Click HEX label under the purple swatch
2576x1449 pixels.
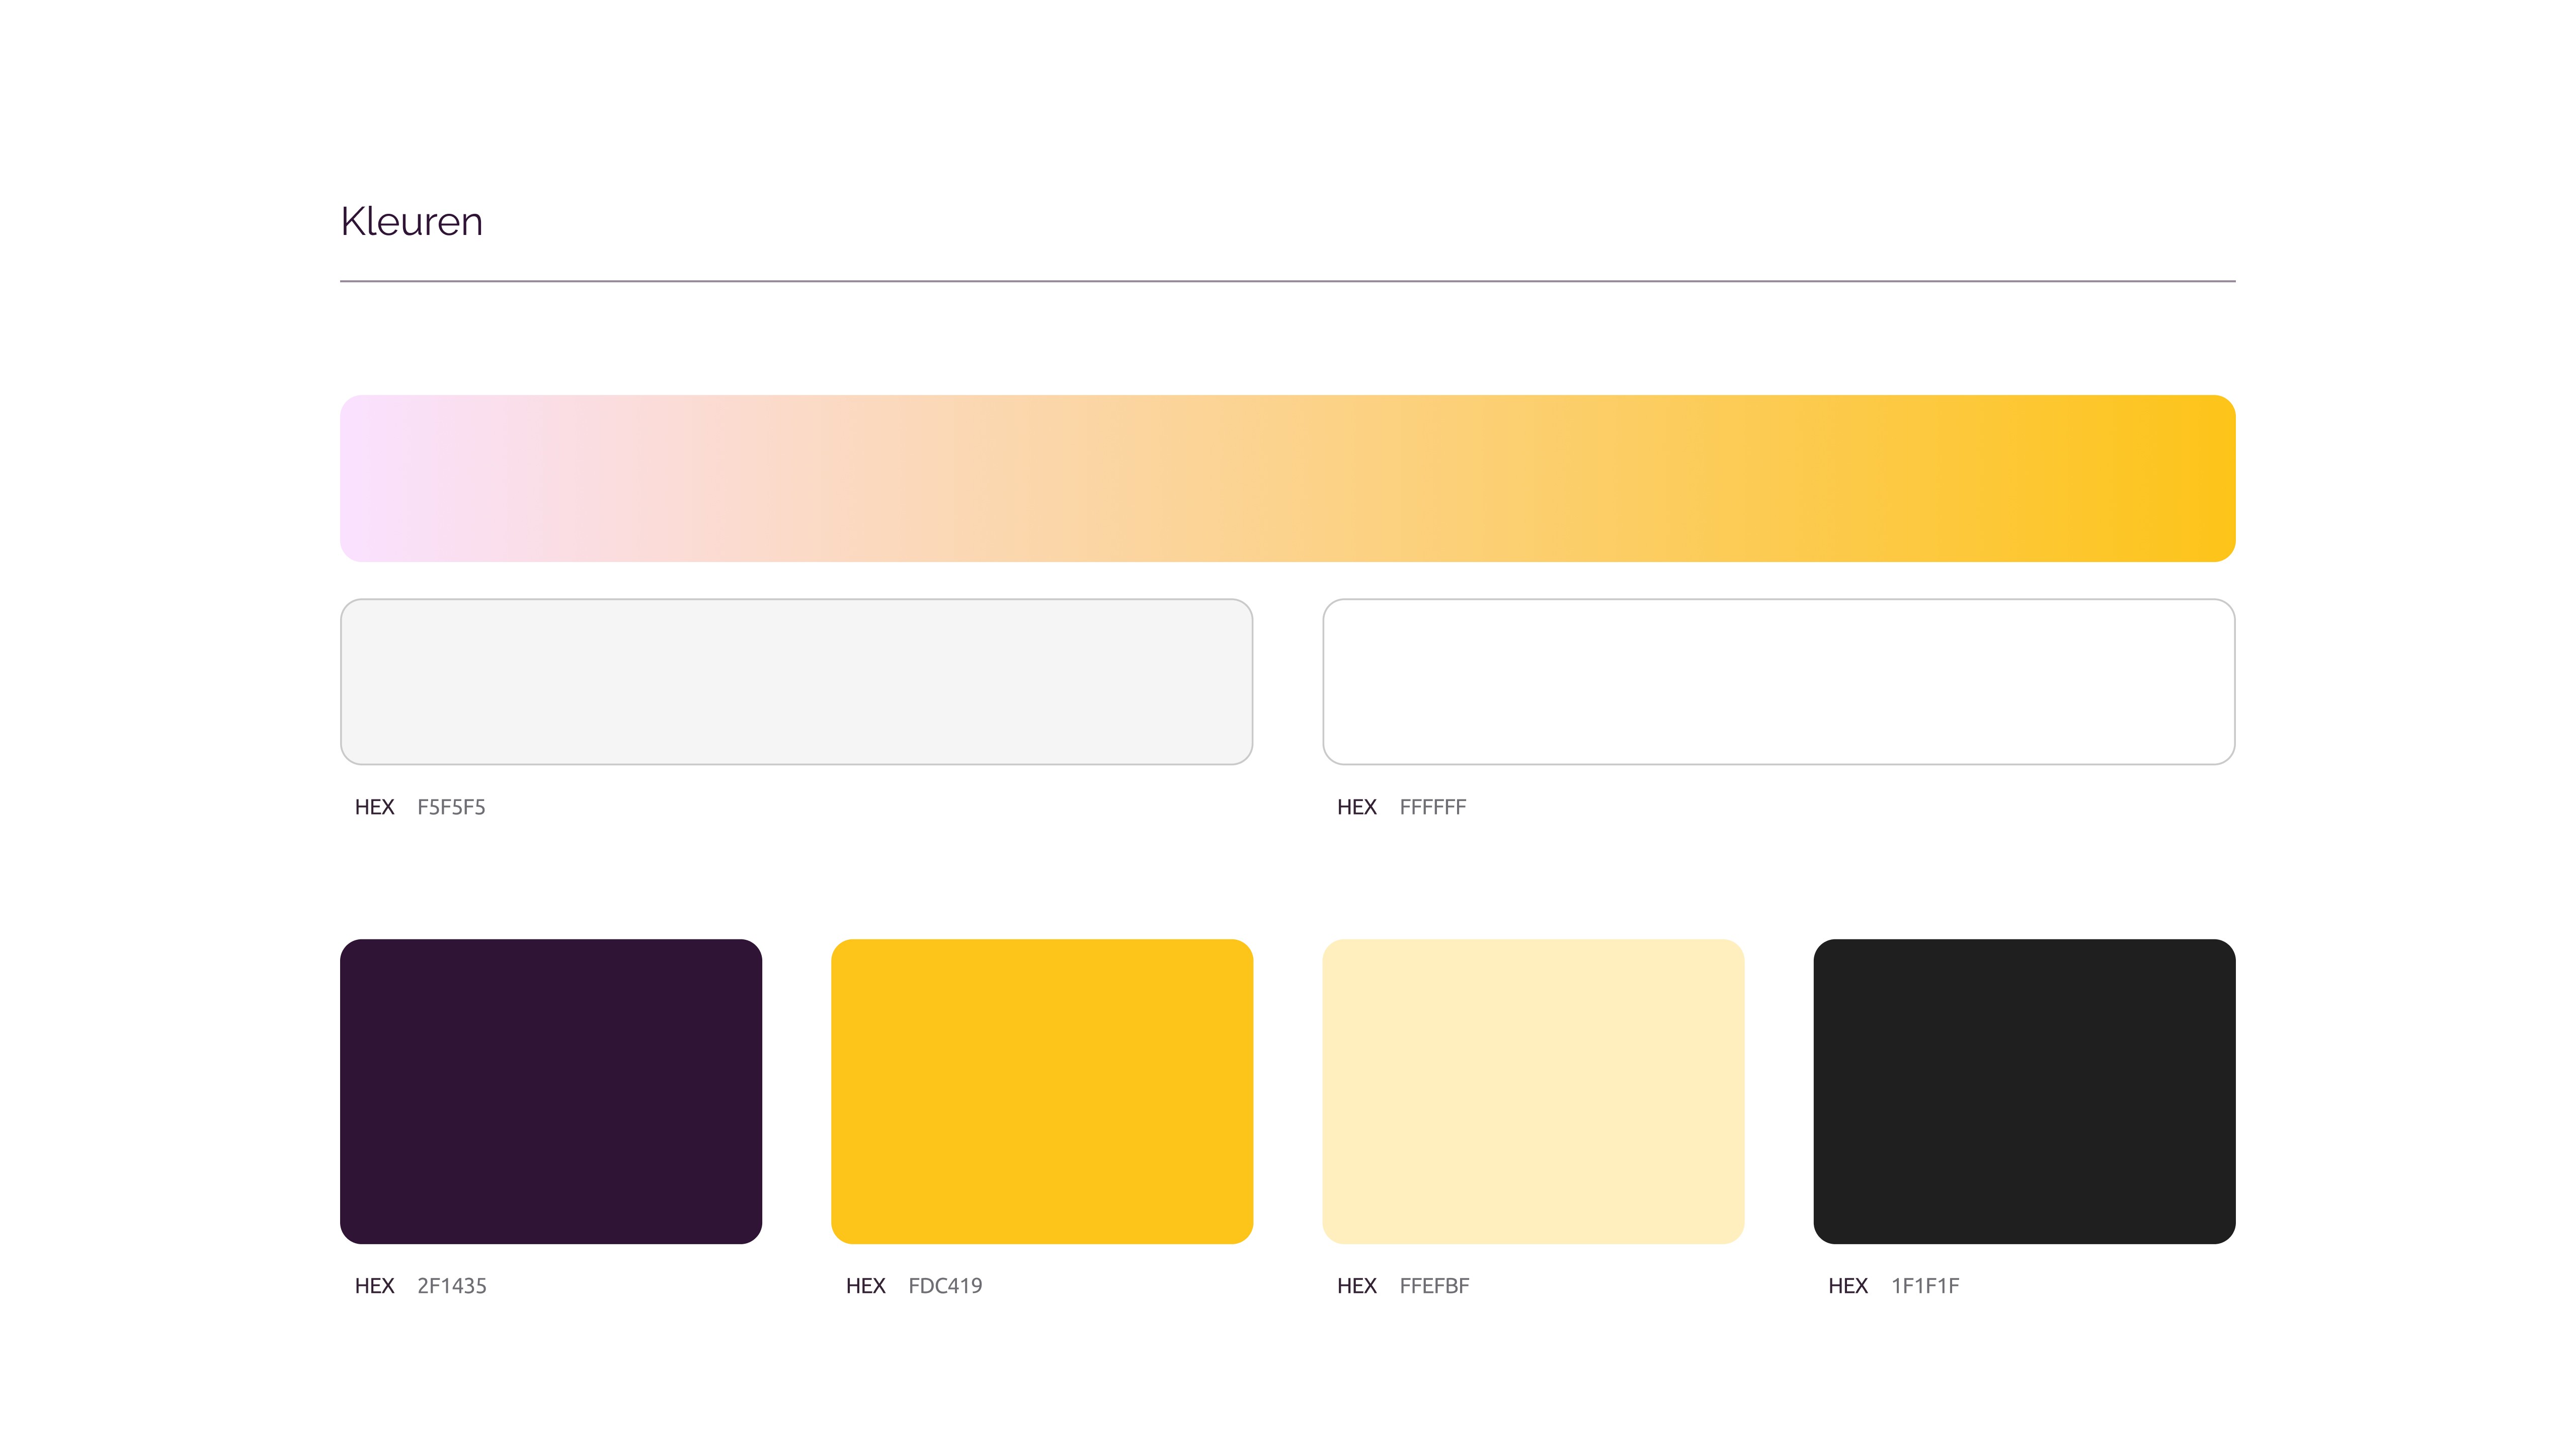tap(374, 1286)
